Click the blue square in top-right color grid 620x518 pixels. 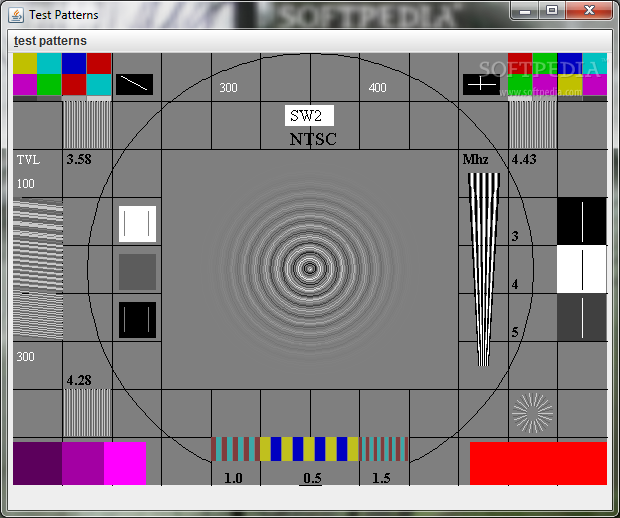click(x=570, y=64)
